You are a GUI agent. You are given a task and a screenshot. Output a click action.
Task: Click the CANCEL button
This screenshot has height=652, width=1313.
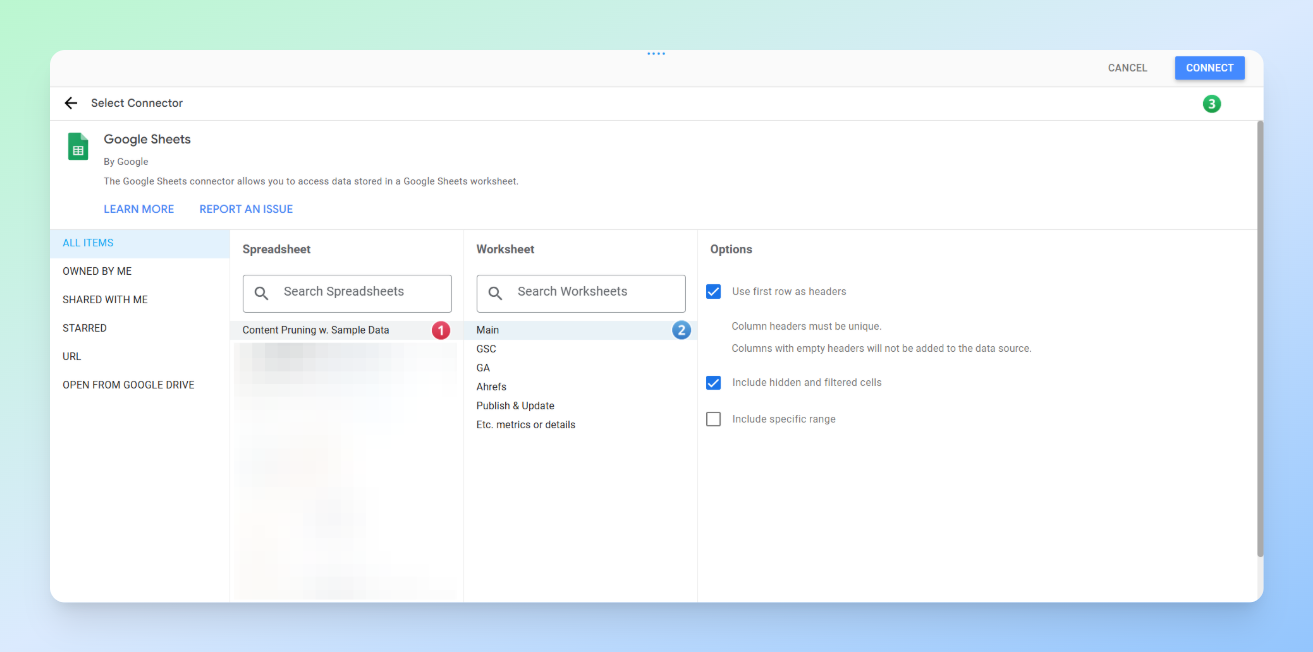click(x=1127, y=68)
